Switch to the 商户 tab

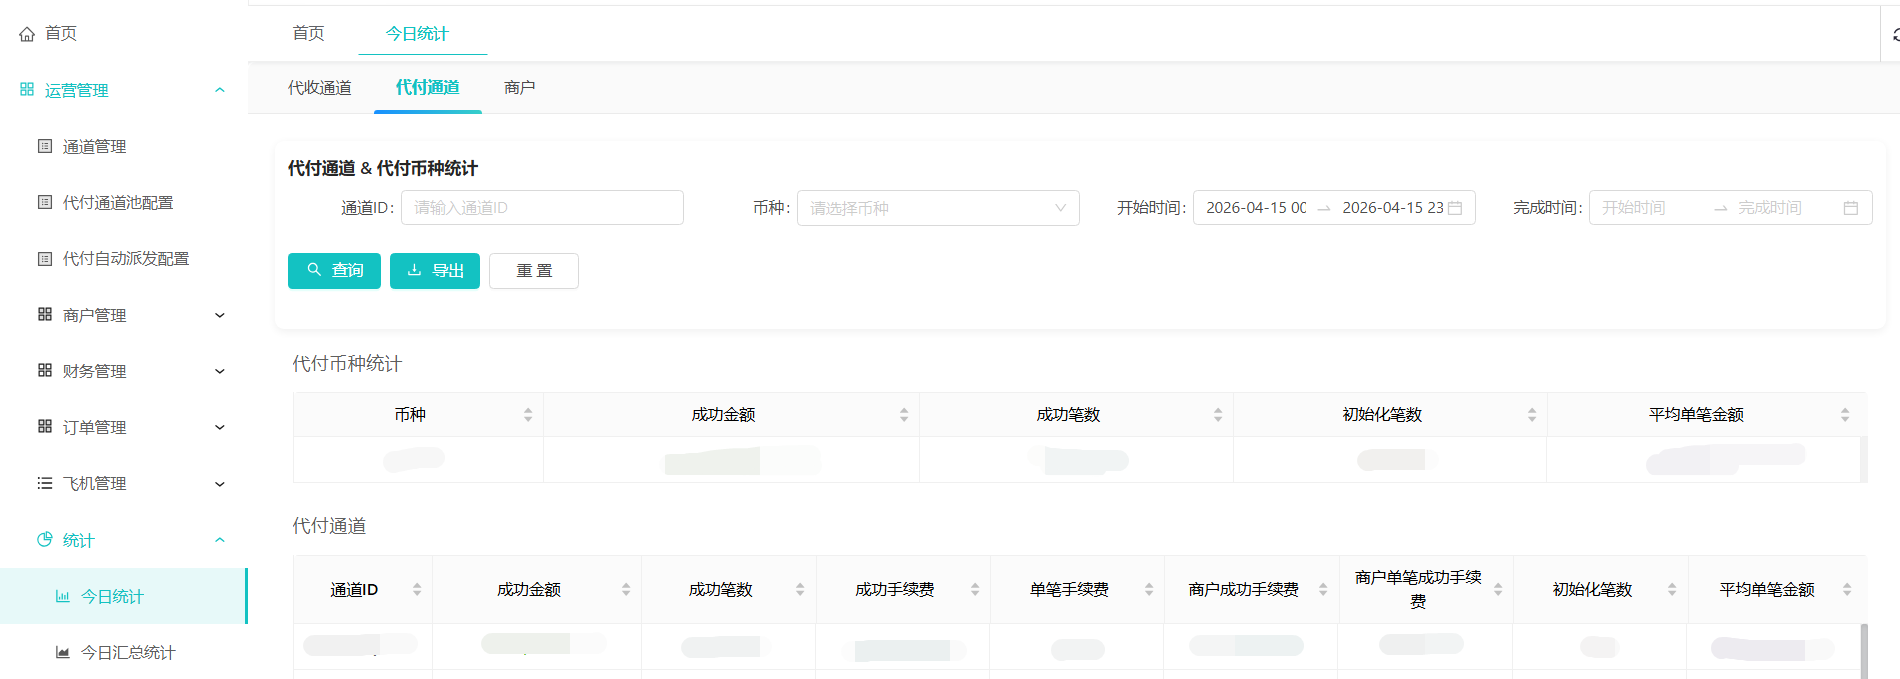(520, 88)
